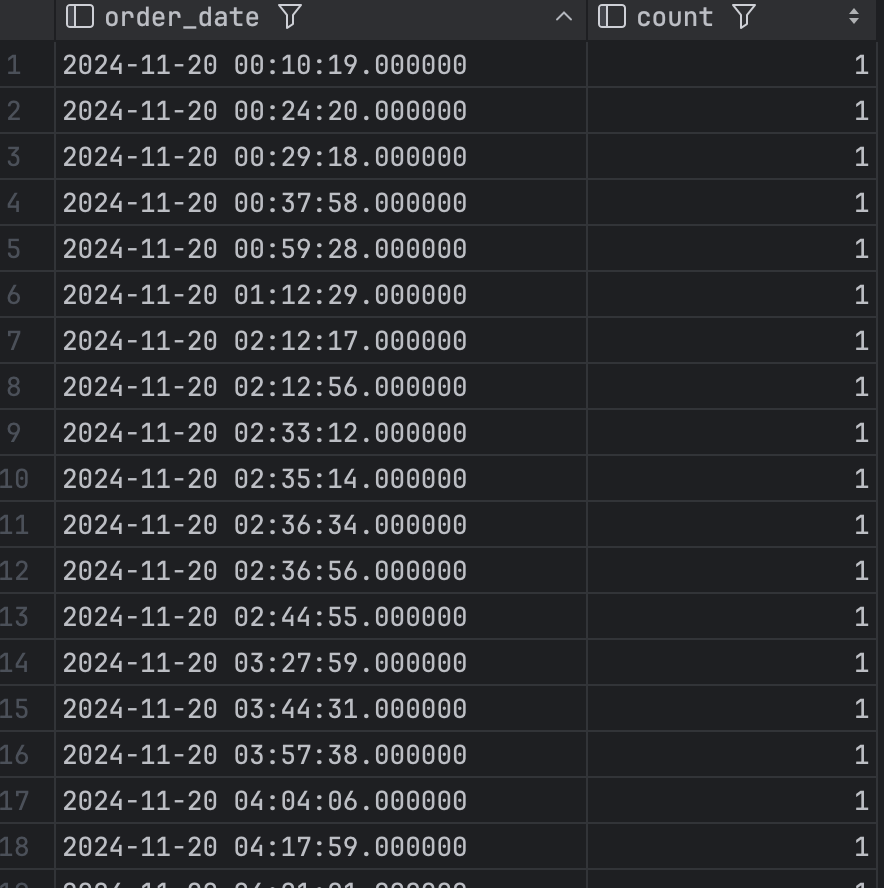Open the order_date column filter

pyautogui.click(x=290, y=16)
